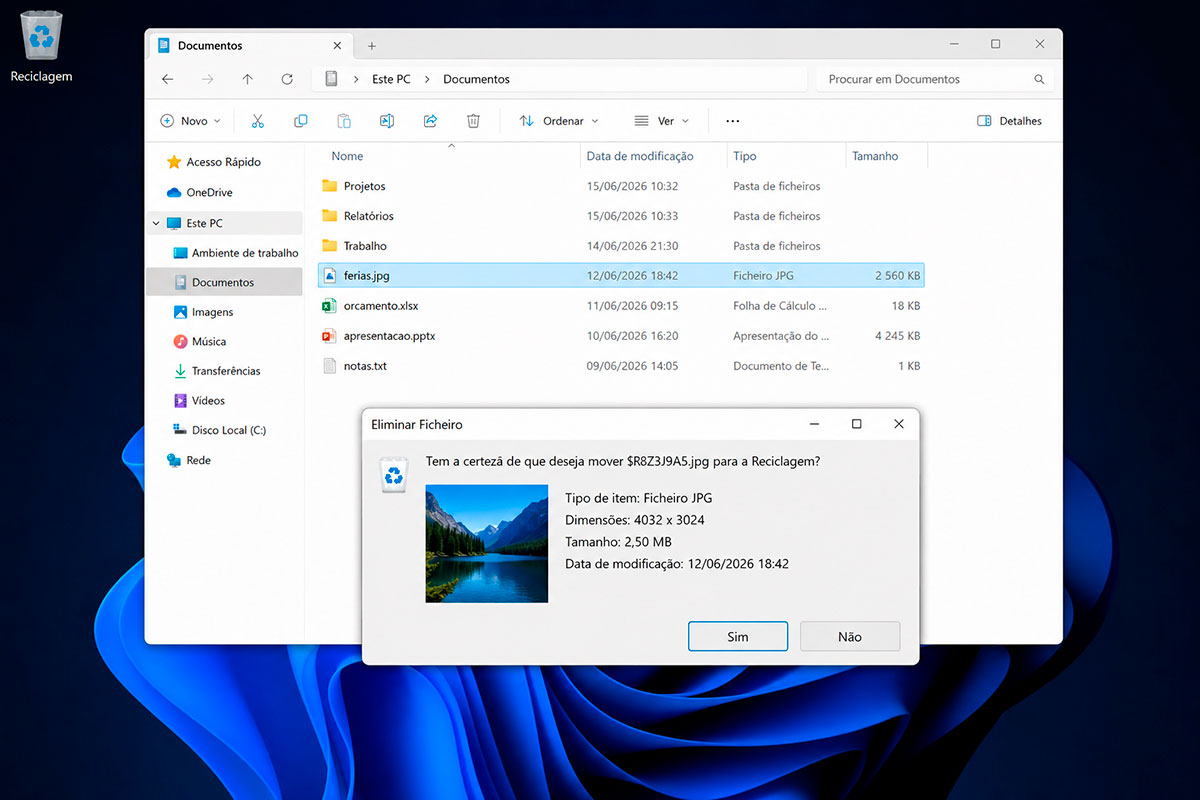The width and height of the screenshot is (1200, 800).
Task: Collapse the Este PC tree node chevron
Action: (x=155, y=223)
